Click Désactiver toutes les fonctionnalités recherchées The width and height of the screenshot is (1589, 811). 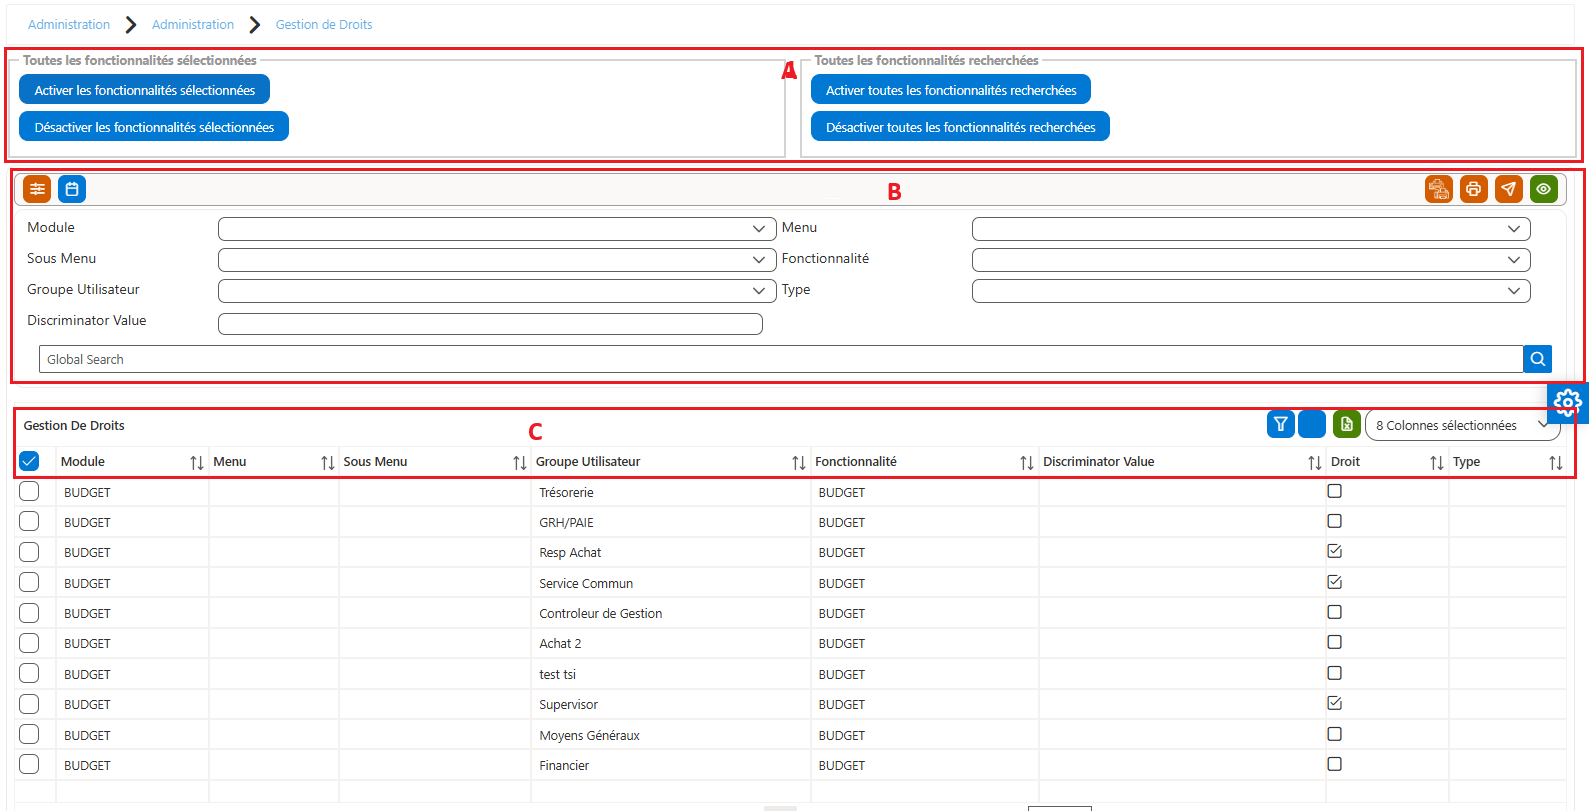click(x=960, y=127)
